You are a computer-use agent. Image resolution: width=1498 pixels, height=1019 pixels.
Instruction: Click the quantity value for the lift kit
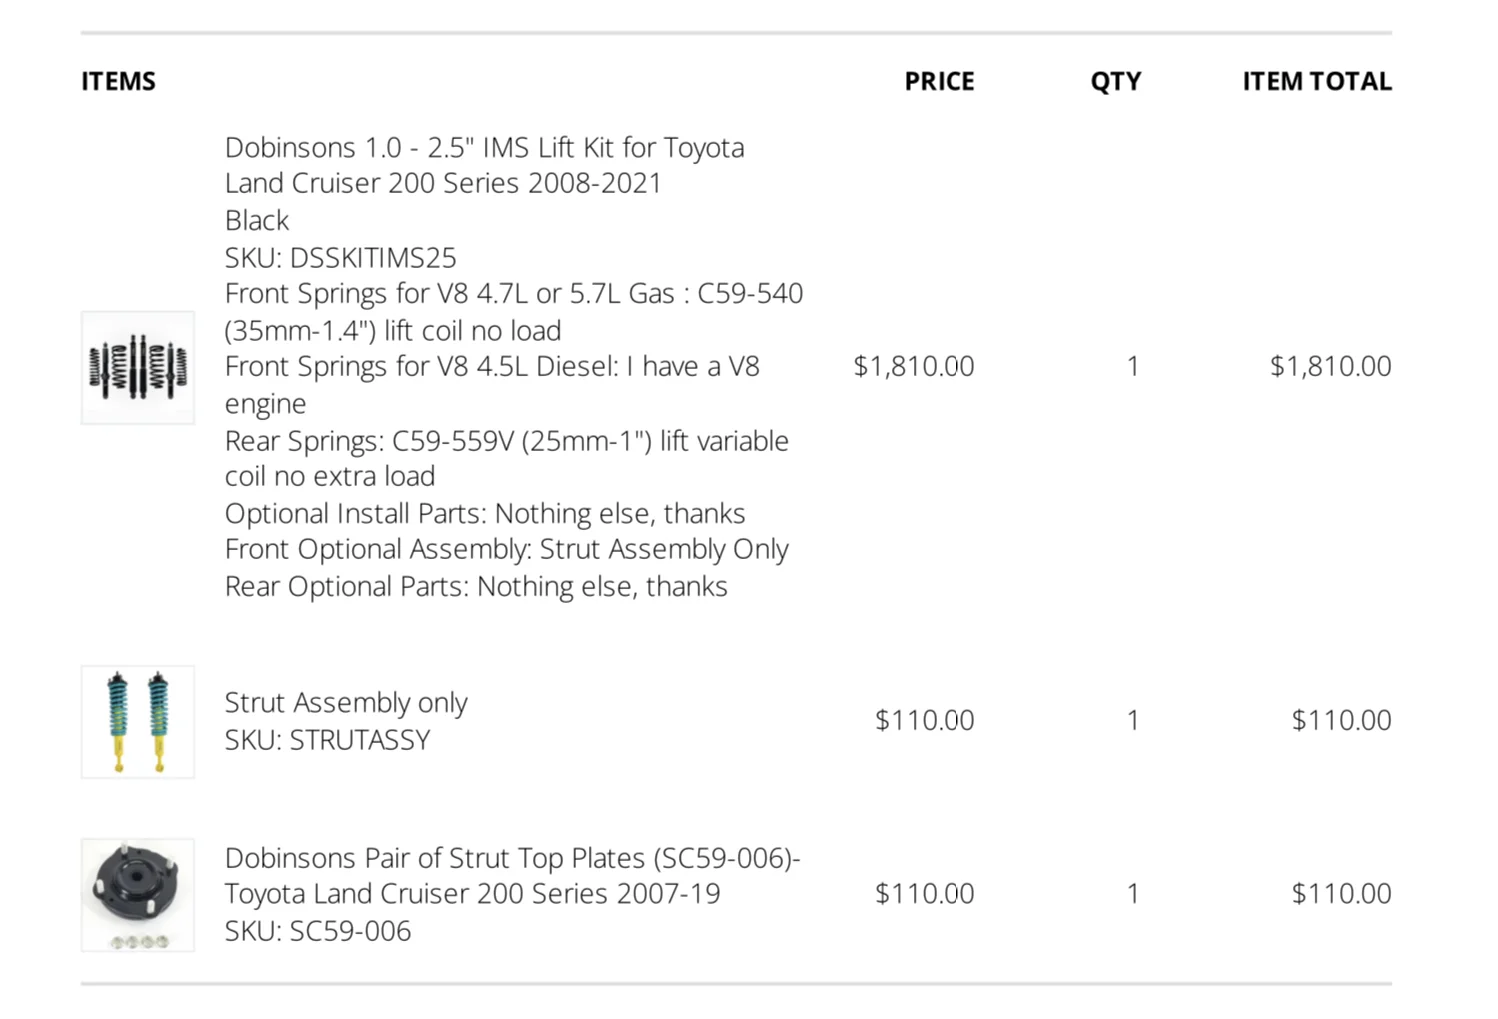point(1132,366)
